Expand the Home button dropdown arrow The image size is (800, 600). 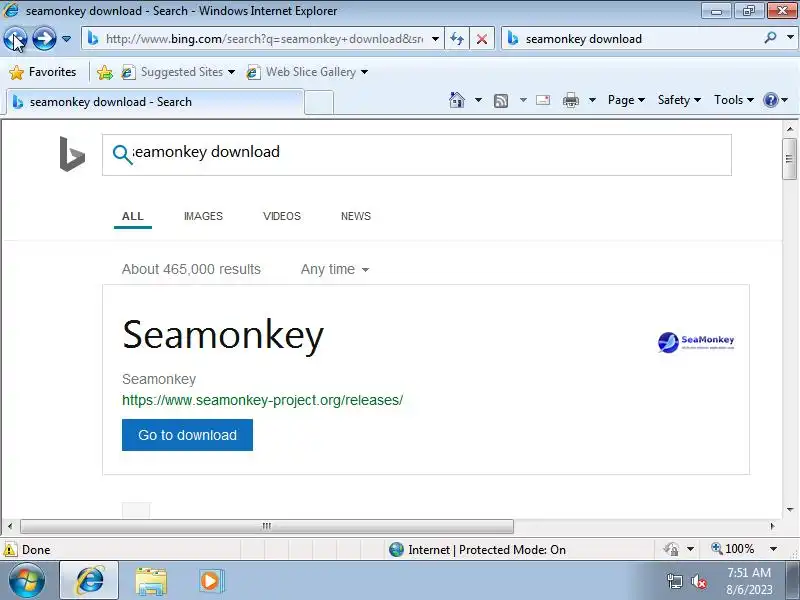(478, 100)
